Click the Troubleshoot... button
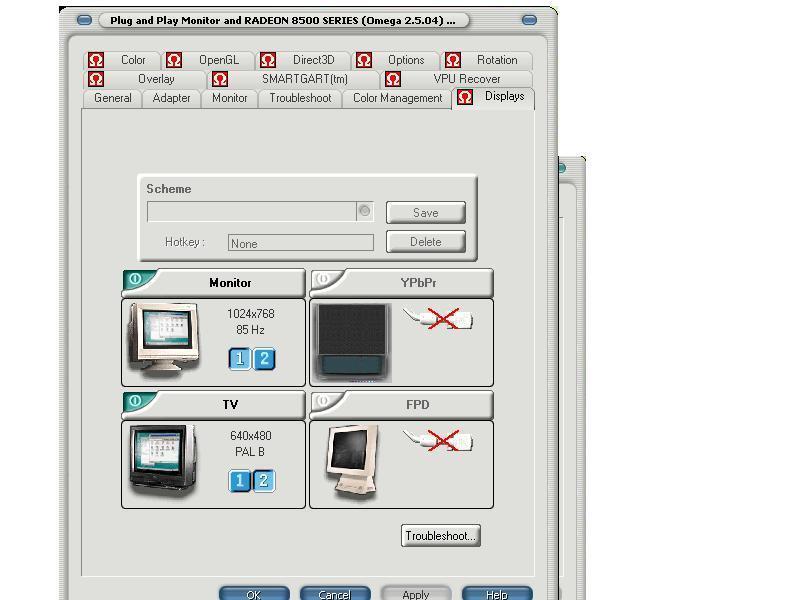This screenshot has height=600, width=800. 440,536
